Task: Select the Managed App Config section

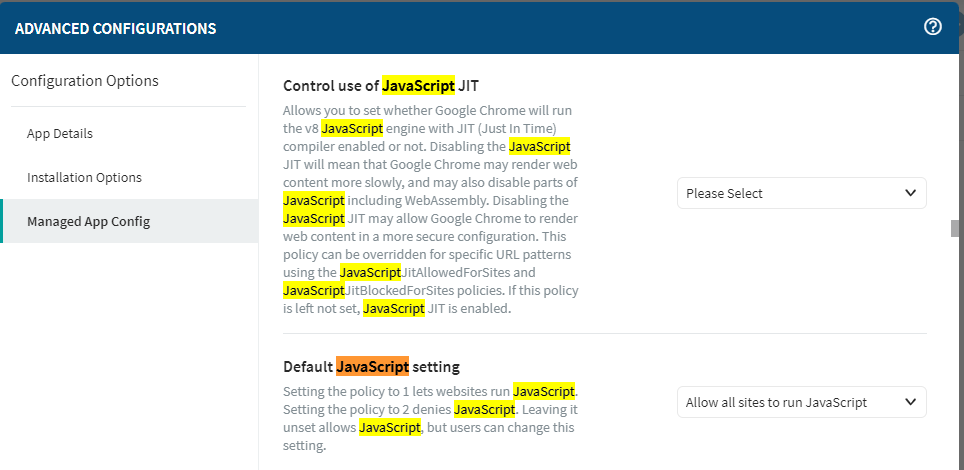Action: coord(88,221)
